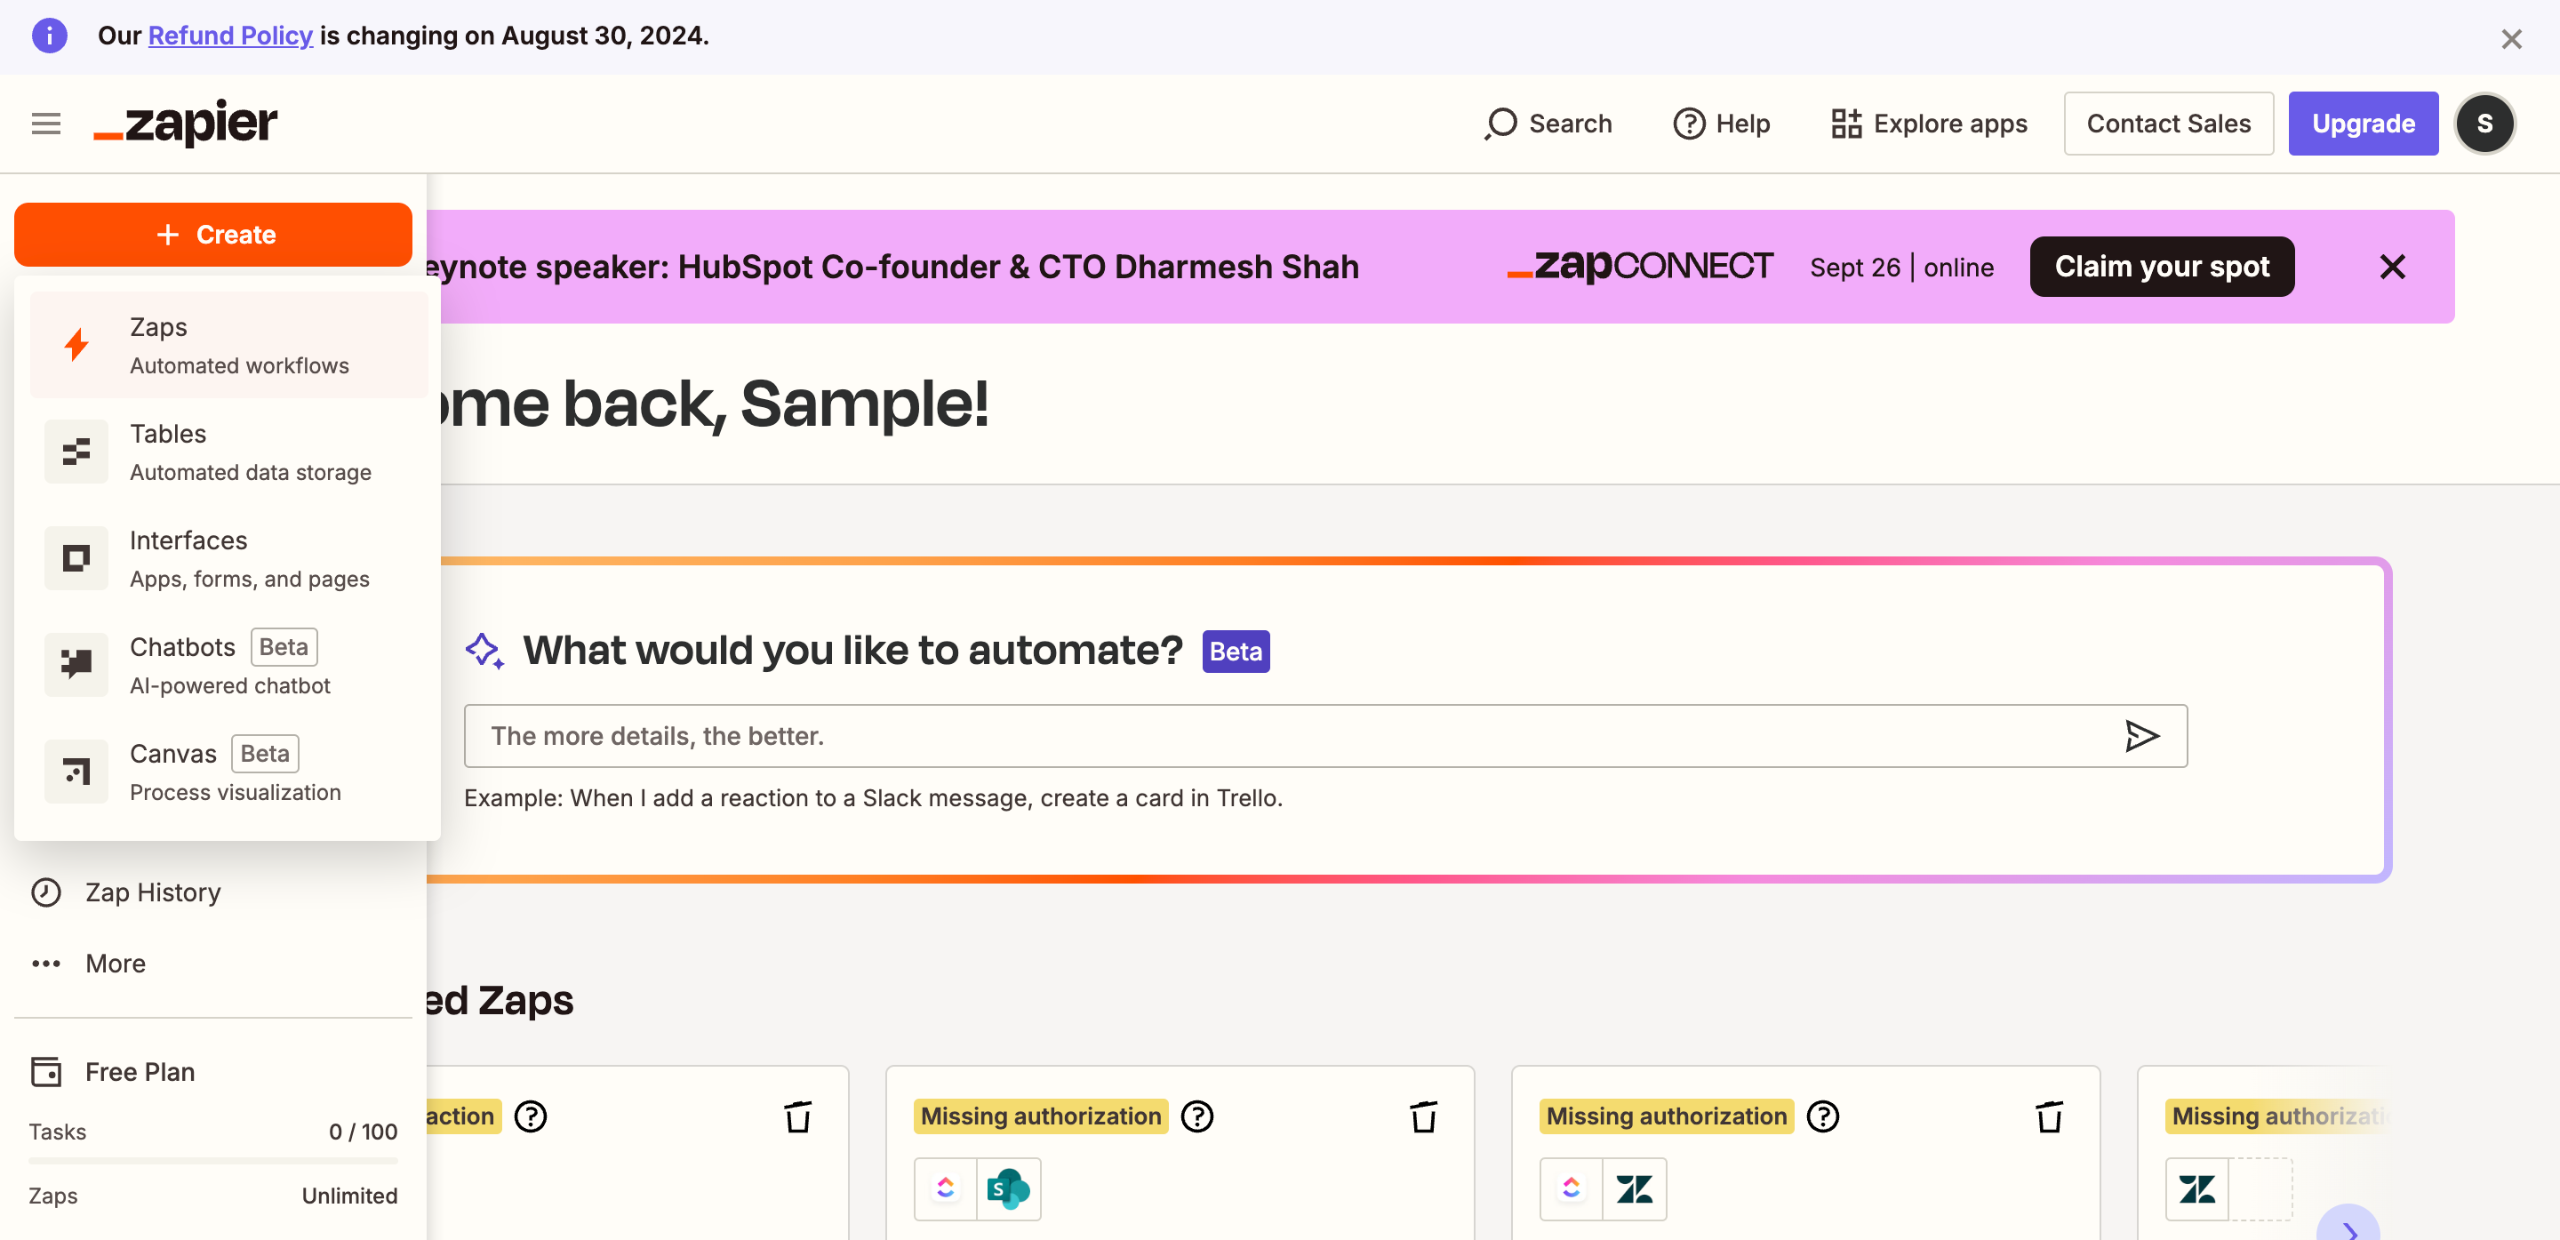Expand the More sidebar item
Image resolution: width=2560 pixels, height=1240 pixels.
tap(114, 963)
